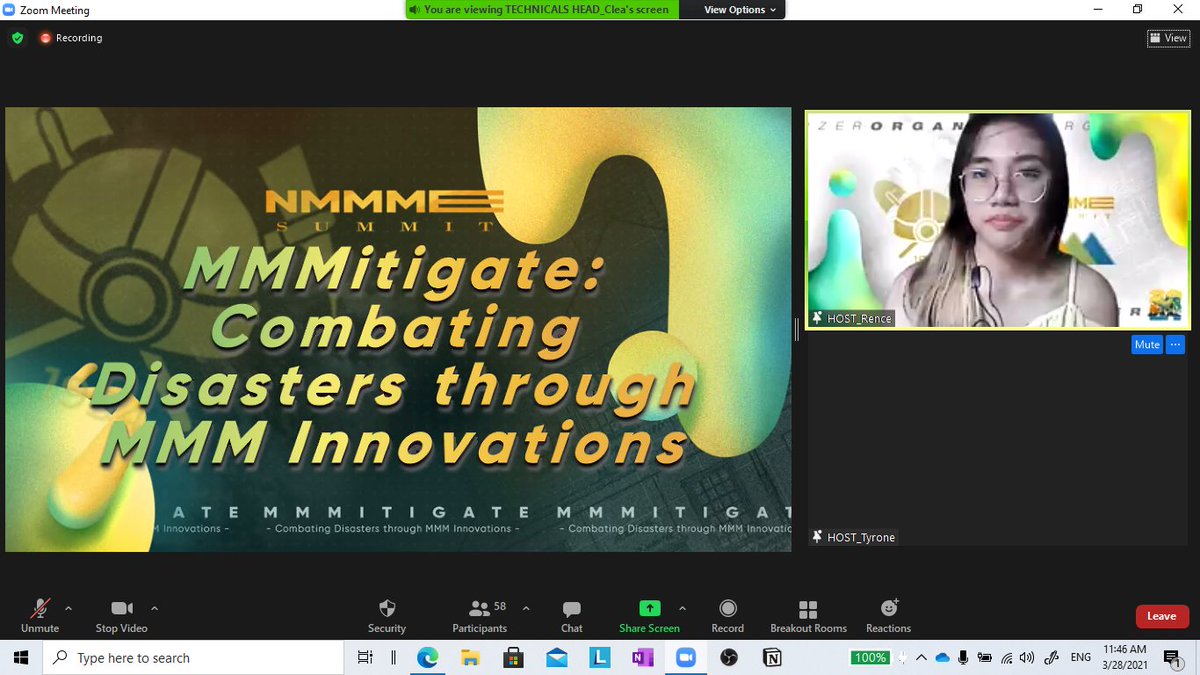Open the clock showing 11:46 AM

pyautogui.click(x=1127, y=657)
